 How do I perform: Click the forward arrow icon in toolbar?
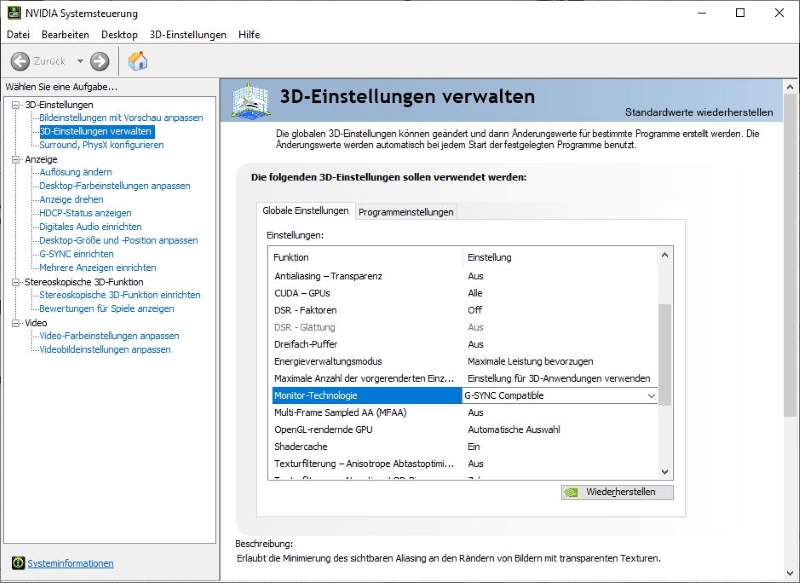(99, 61)
